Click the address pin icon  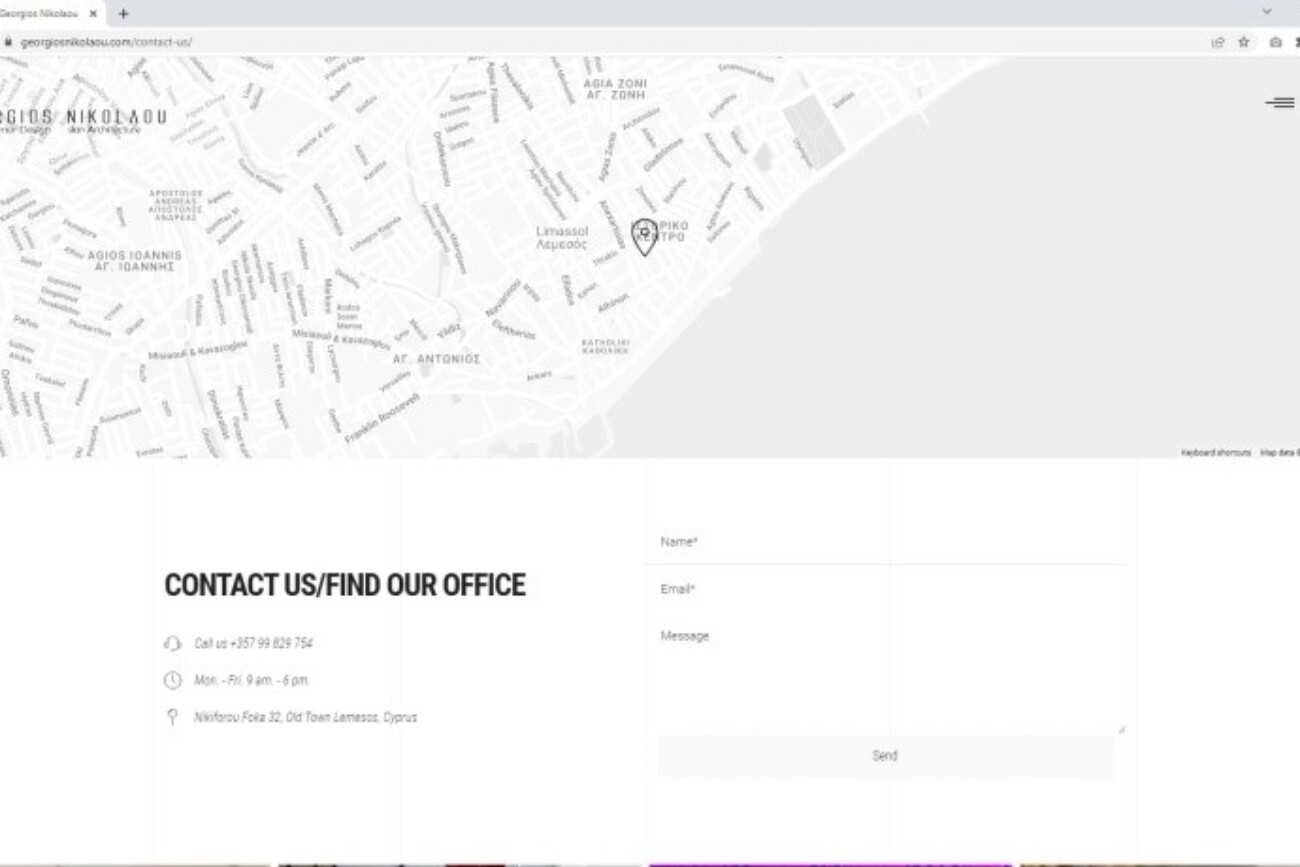tap(172, 717)
